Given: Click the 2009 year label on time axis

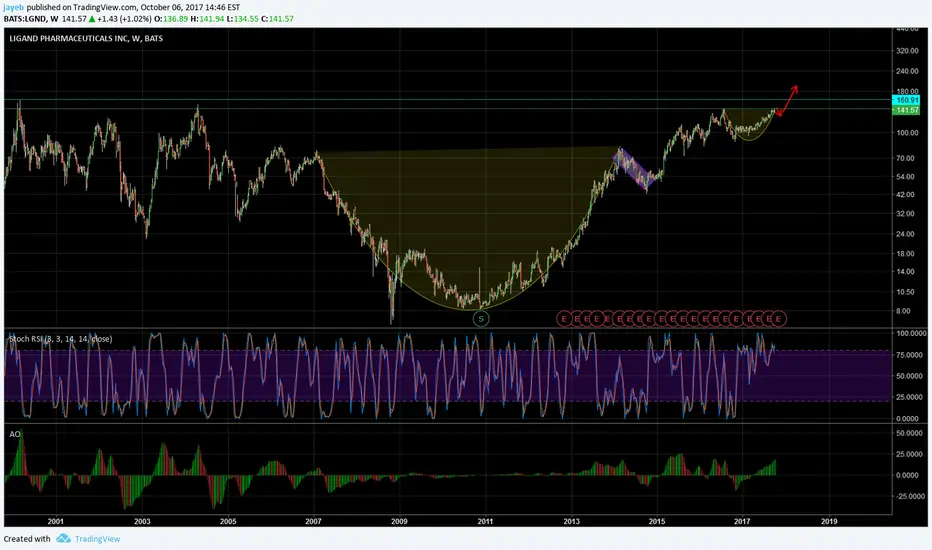Looking at the screenshot, I should [x=399, y=521].
